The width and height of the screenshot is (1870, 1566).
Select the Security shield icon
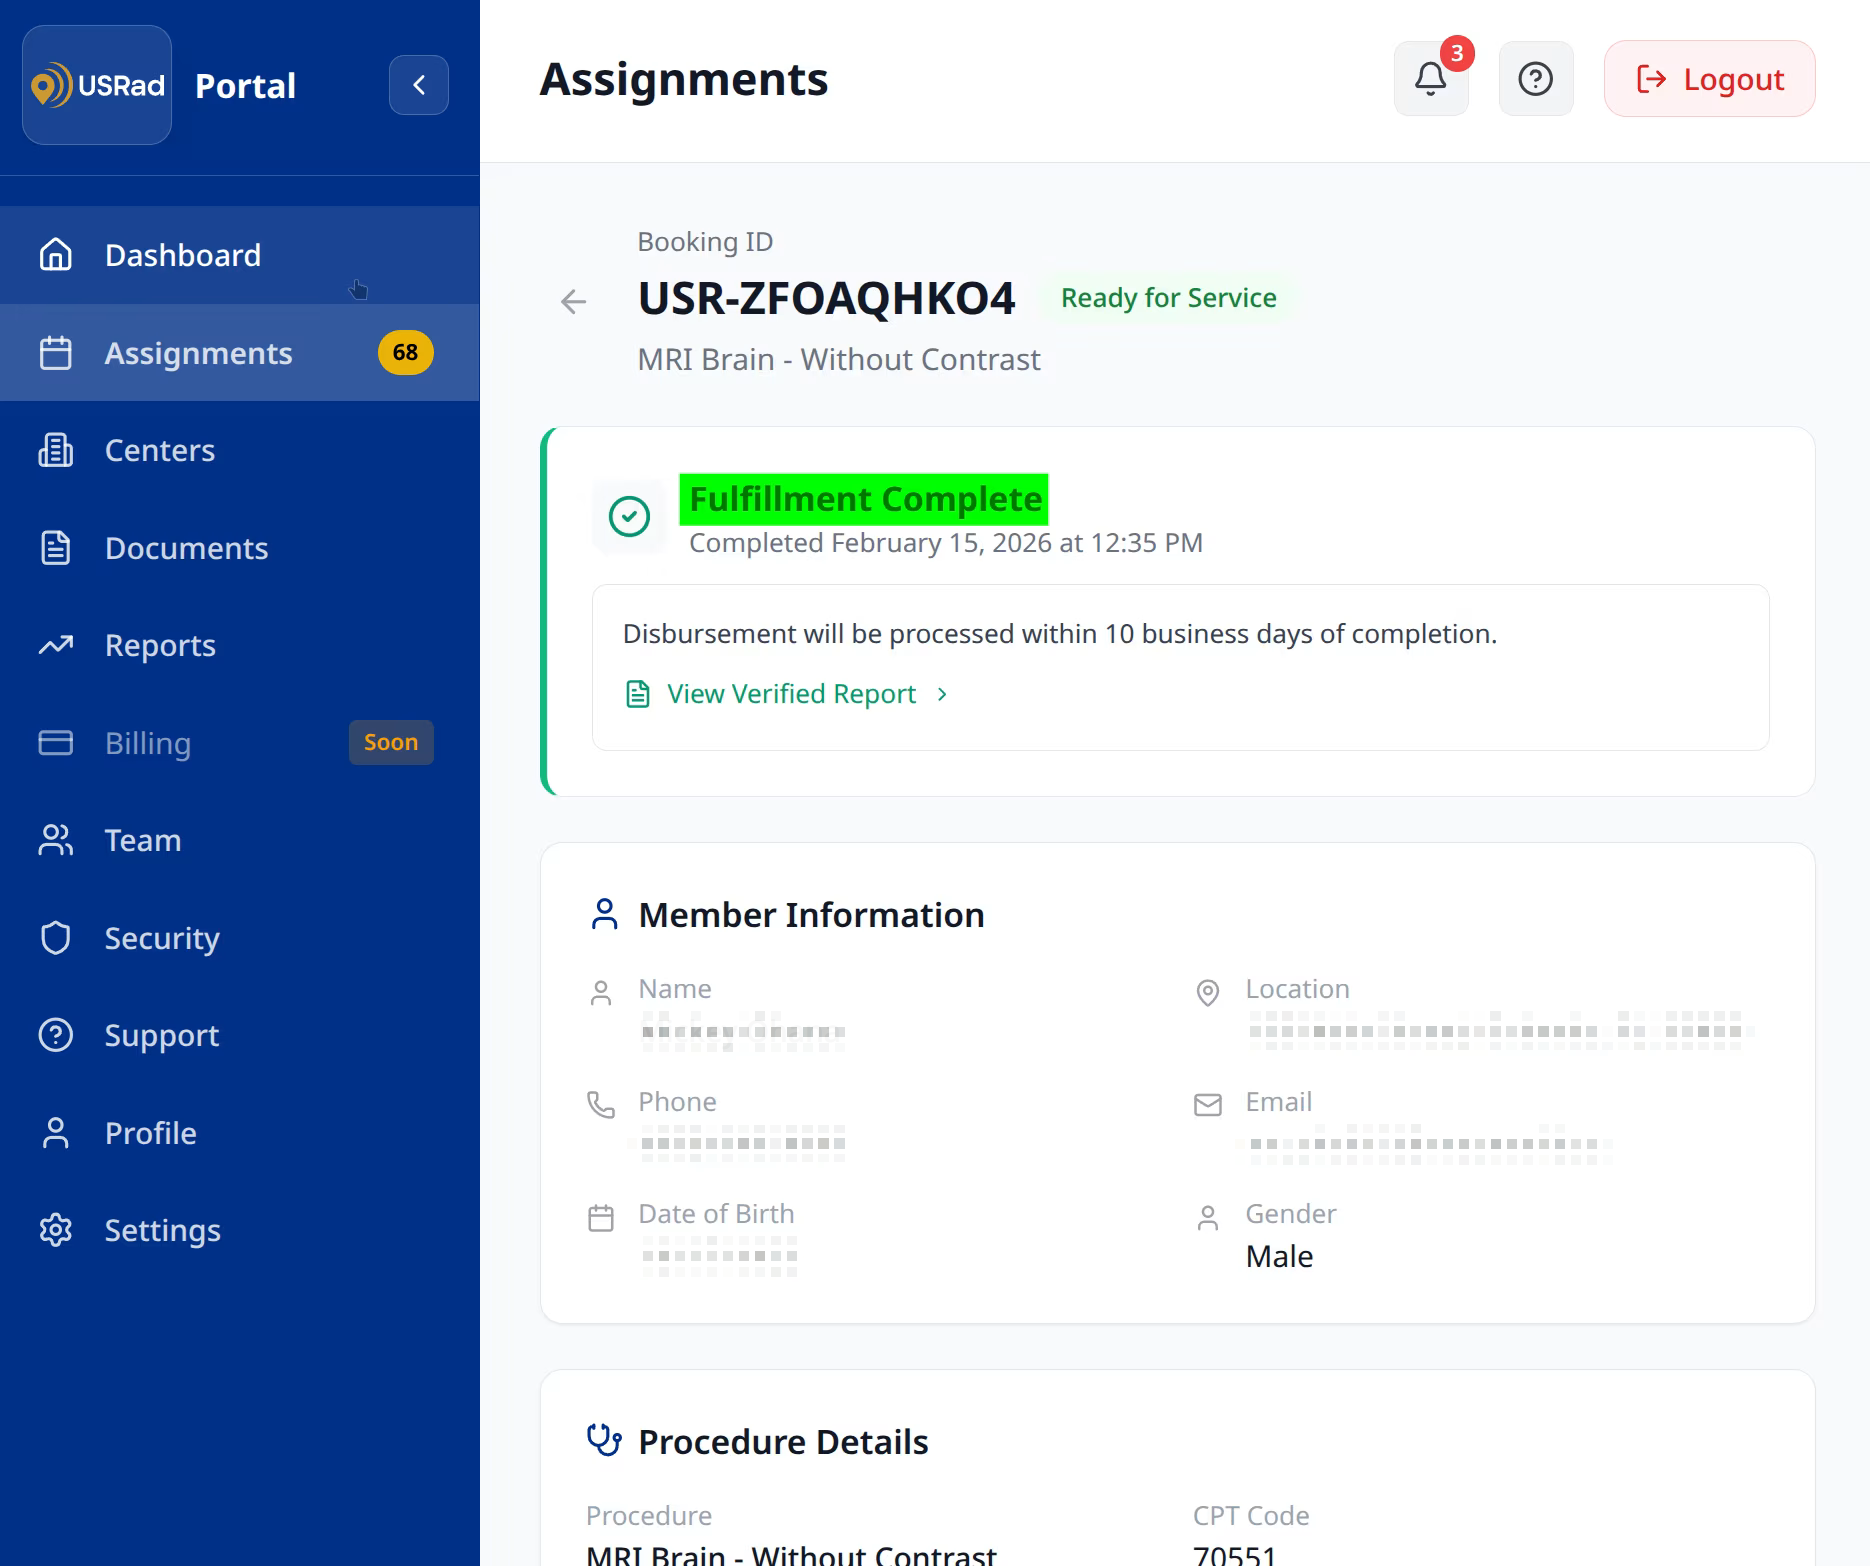(55, 938)
